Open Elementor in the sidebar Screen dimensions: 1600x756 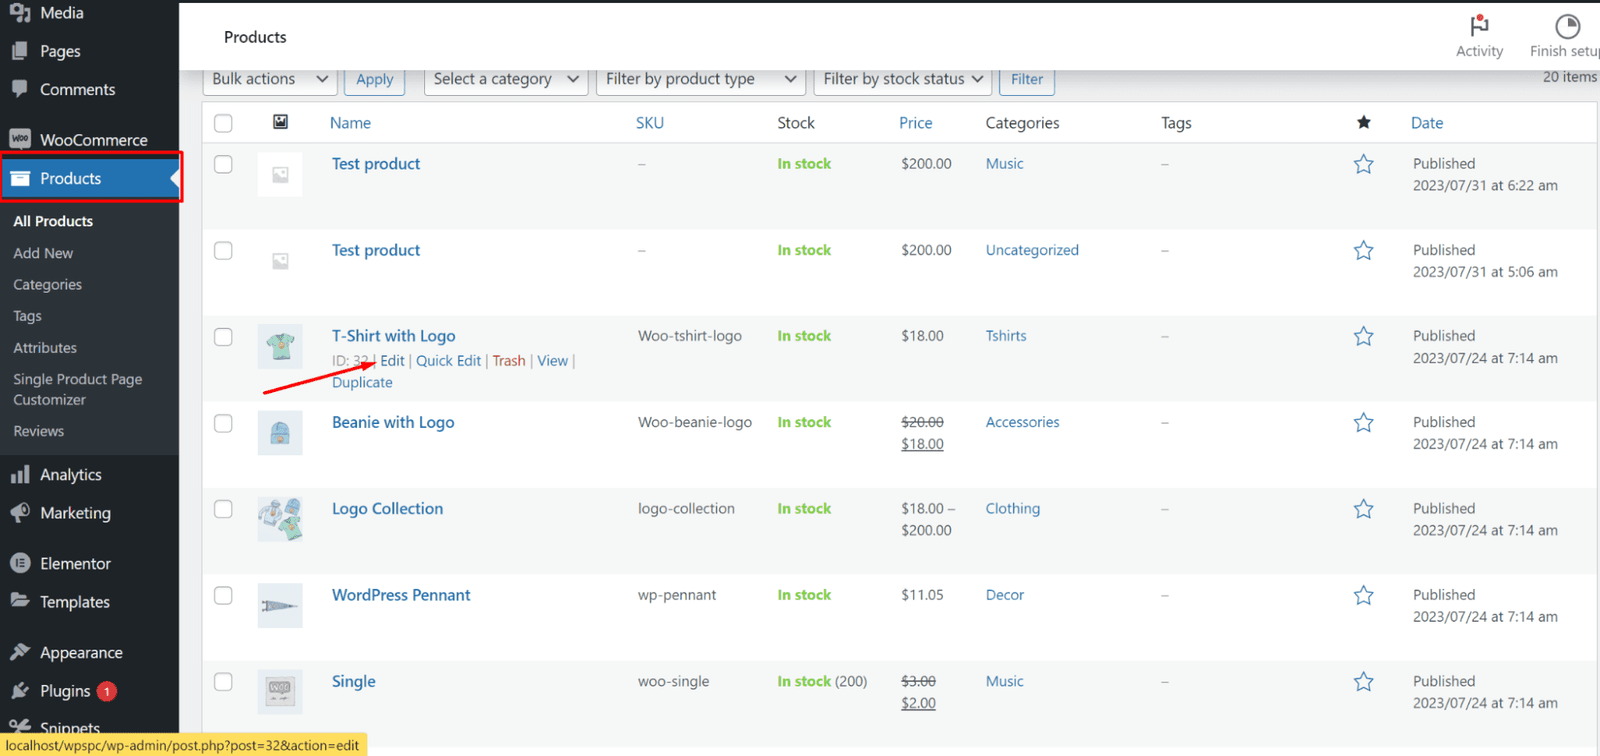(75, 564)
